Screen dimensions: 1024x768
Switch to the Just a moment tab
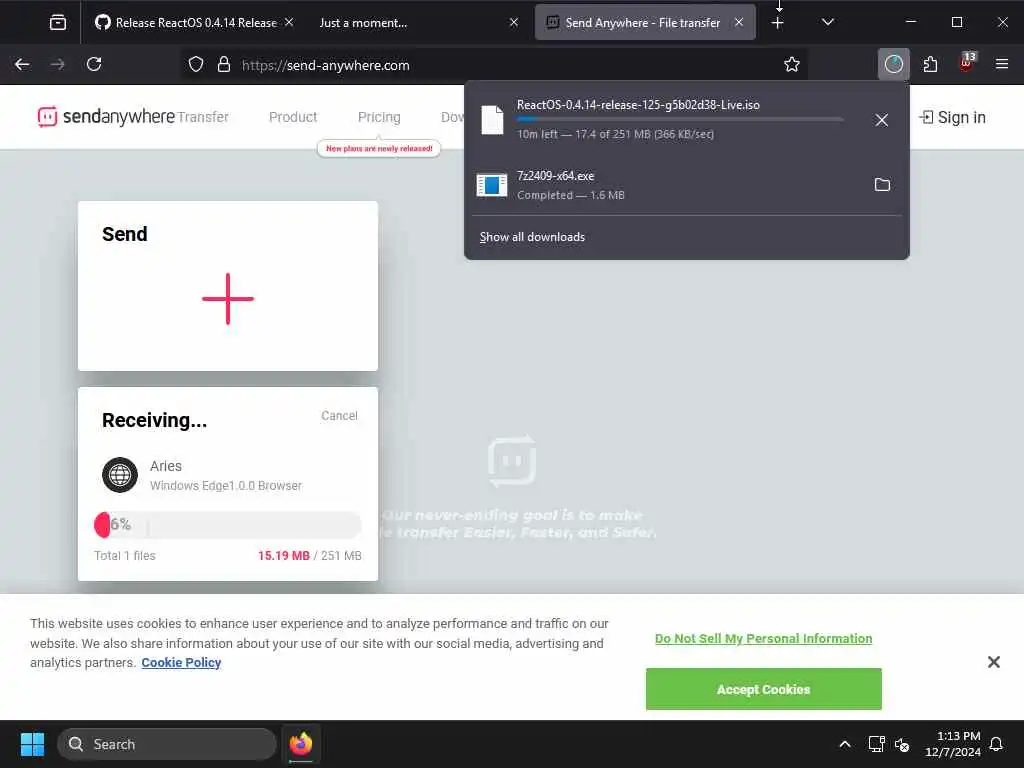(418, 23)
